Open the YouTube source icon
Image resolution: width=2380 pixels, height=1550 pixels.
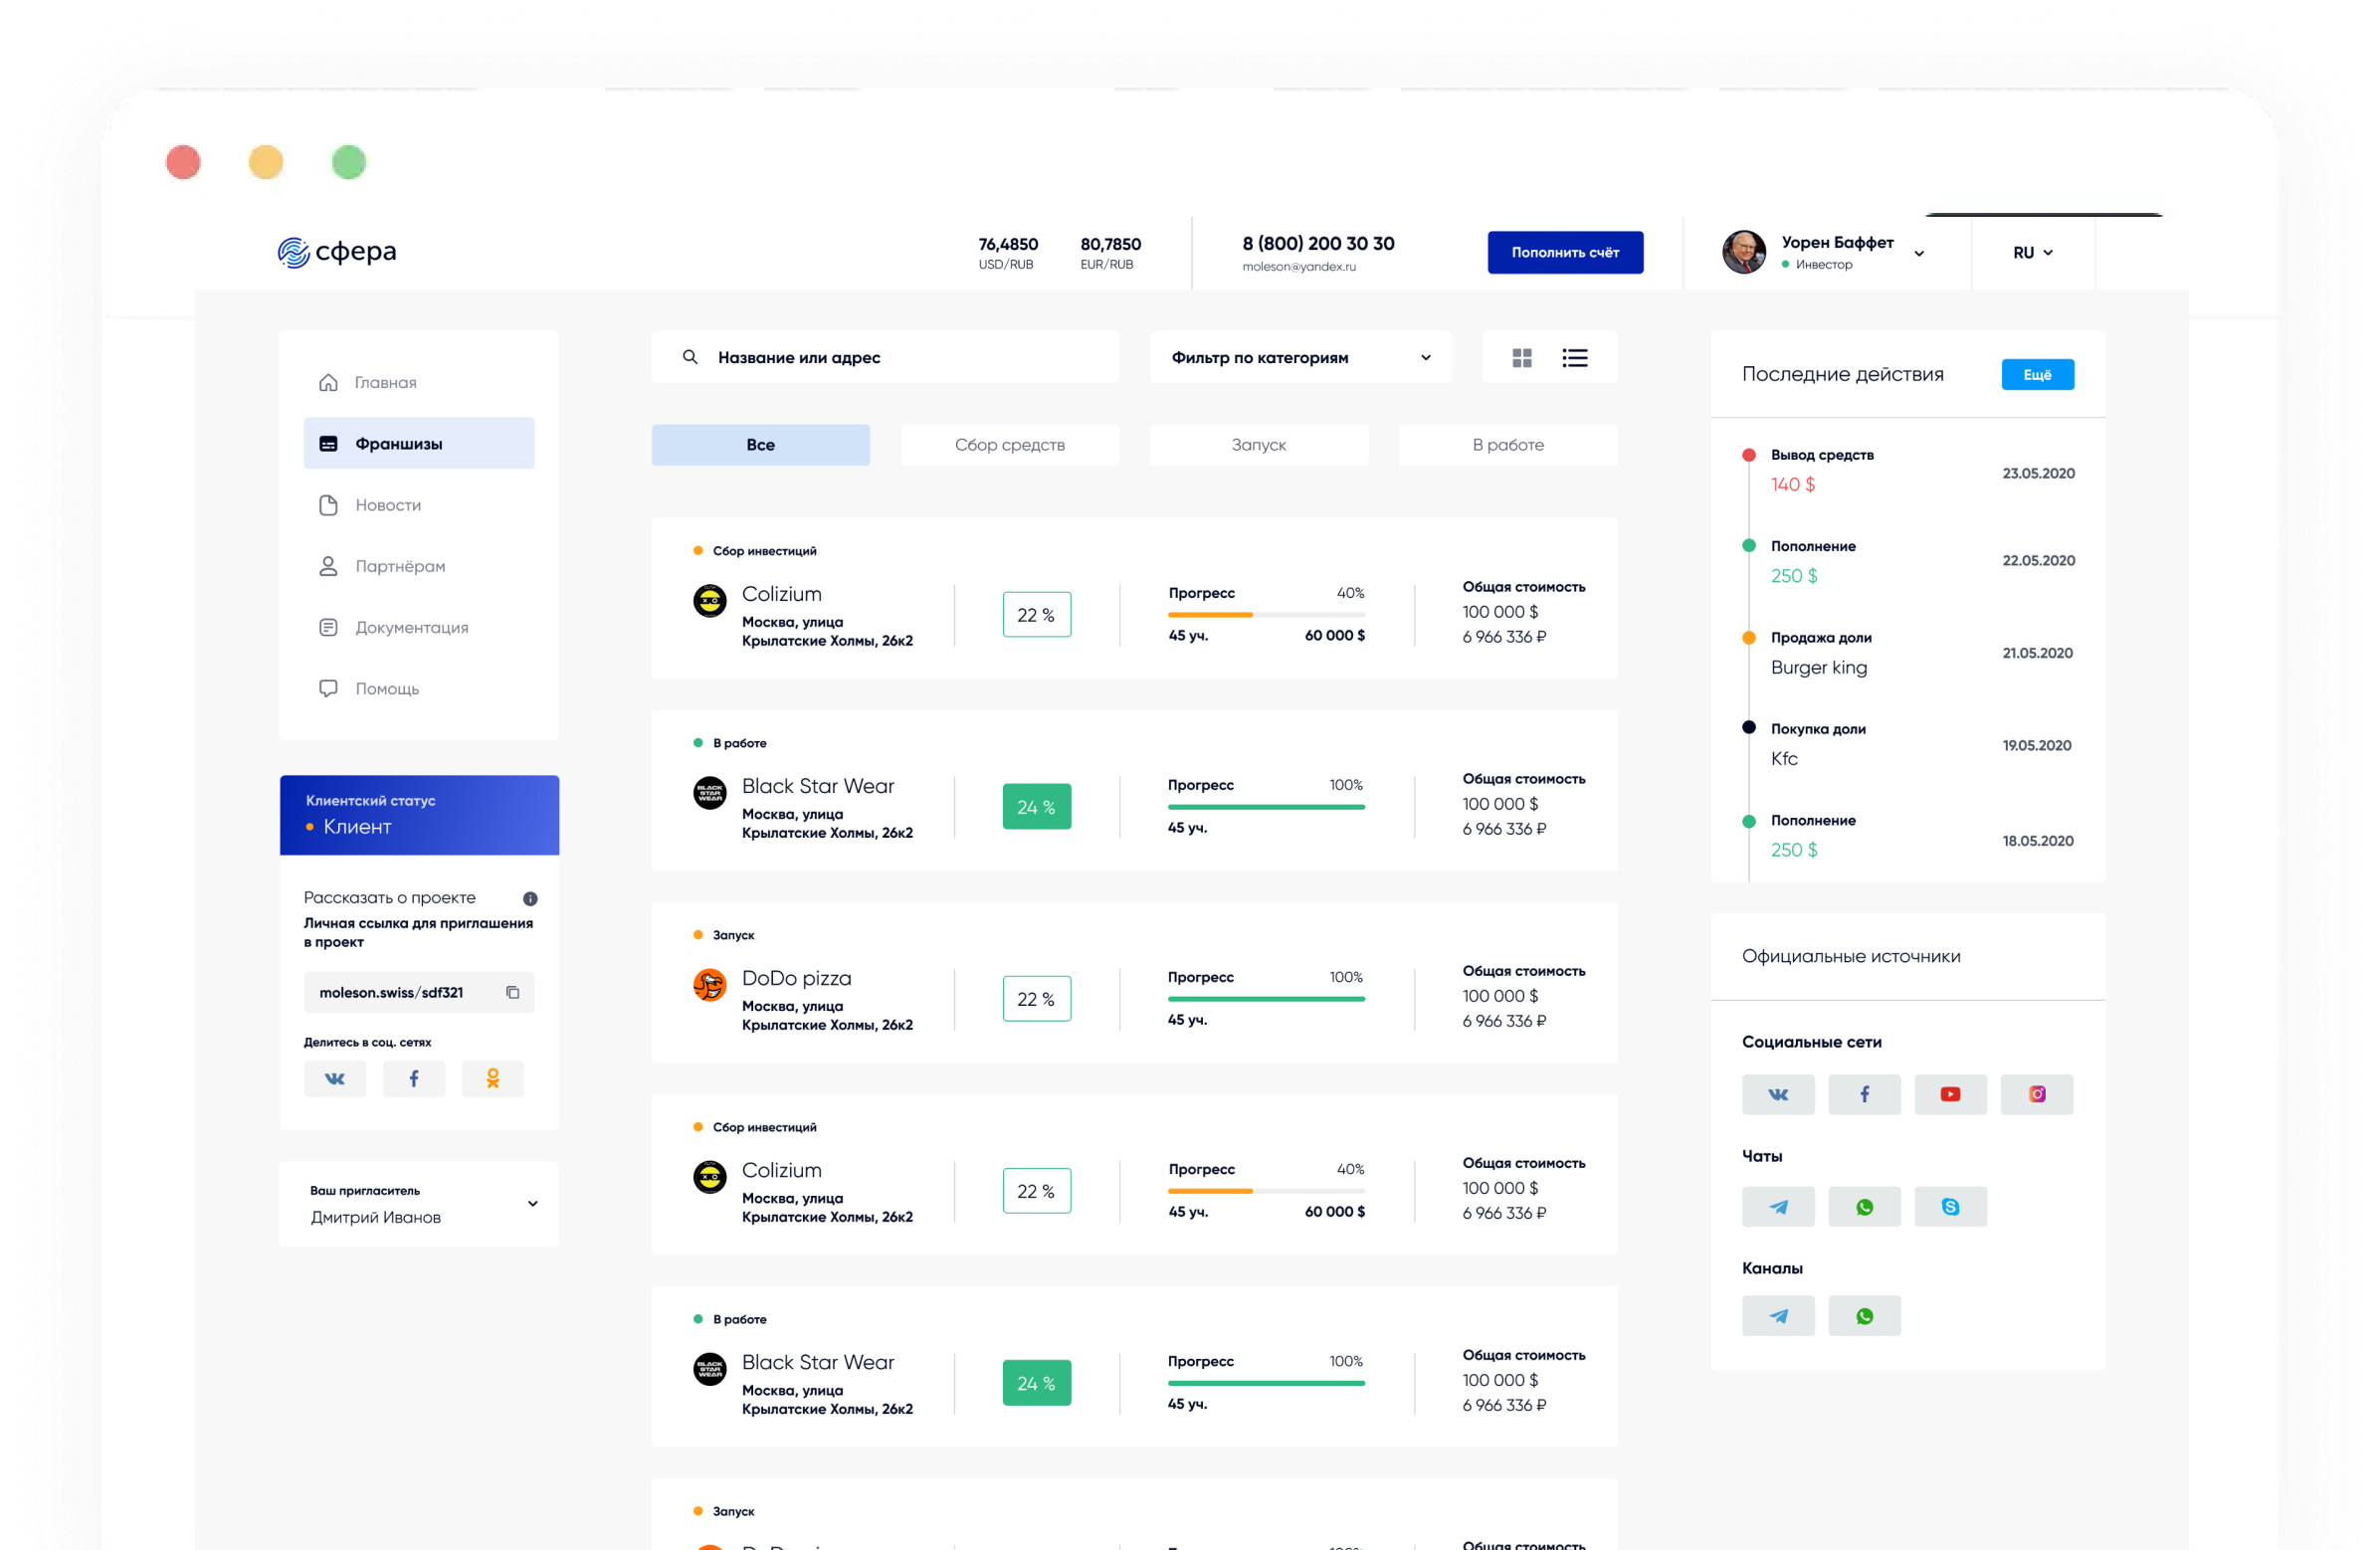click(x=1950, y=1093)
